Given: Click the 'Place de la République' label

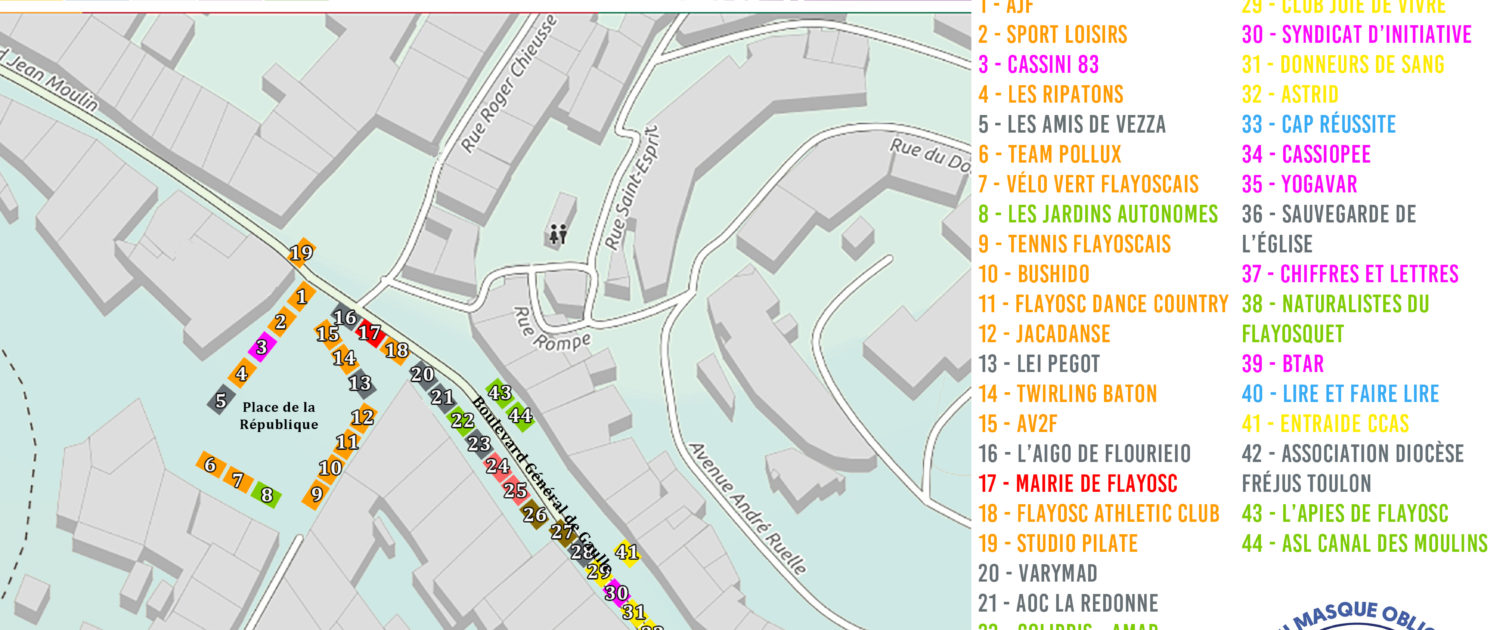Looking at the screenshot, I should [x=278, y=416].
